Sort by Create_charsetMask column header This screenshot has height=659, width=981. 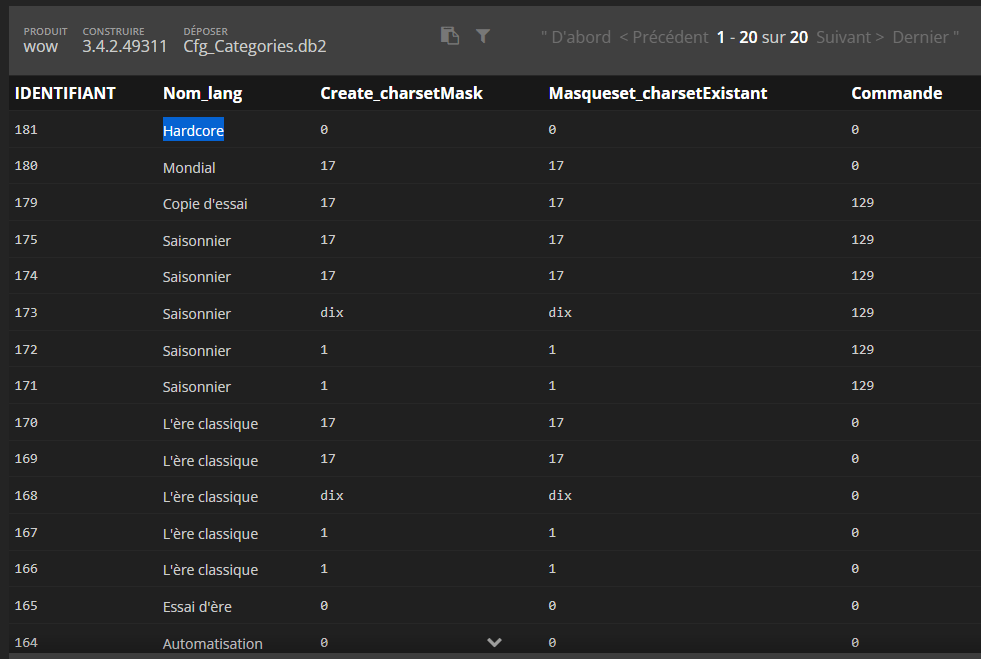(401, 93)
